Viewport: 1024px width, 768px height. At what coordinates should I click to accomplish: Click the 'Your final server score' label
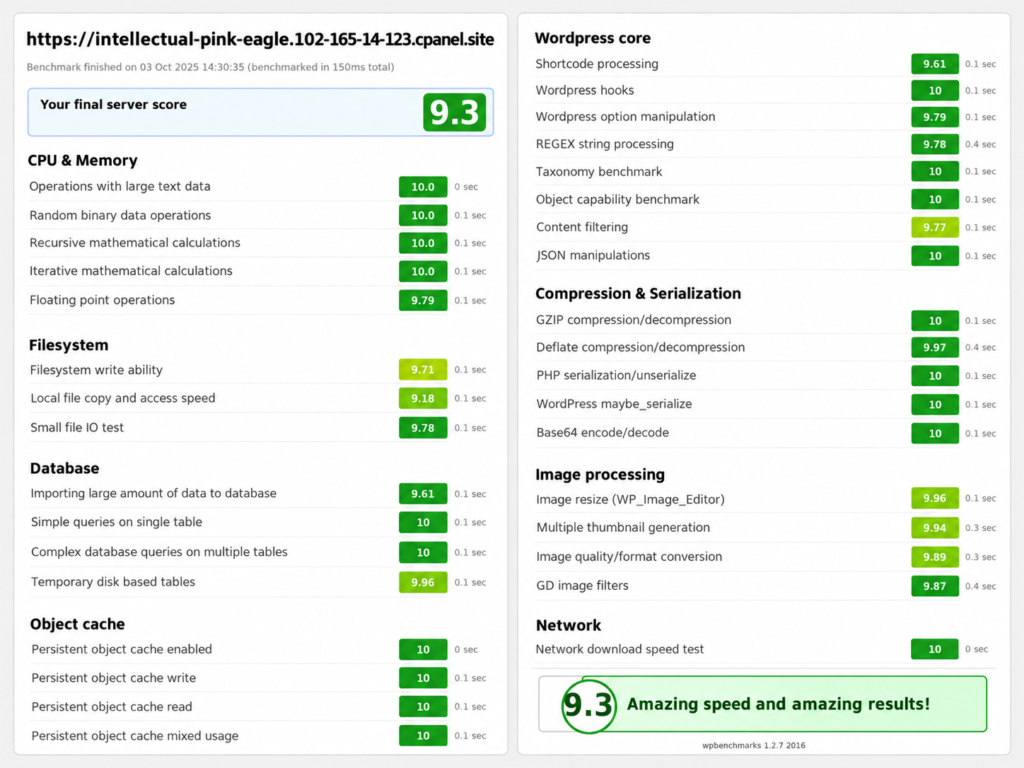(114, 104)
